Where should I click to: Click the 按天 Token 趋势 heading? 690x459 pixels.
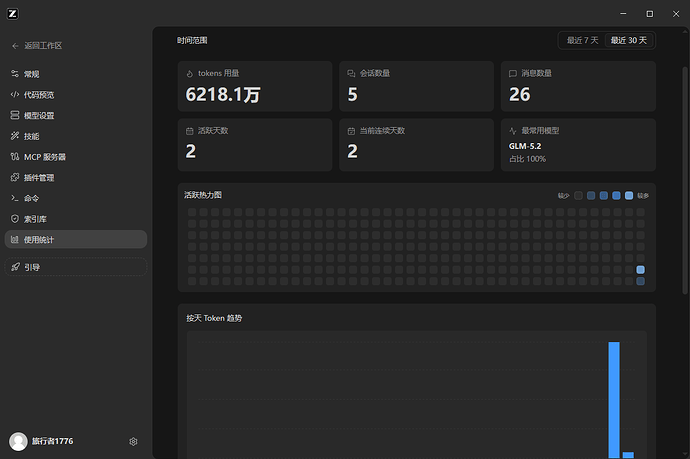(x=214, y=318)
